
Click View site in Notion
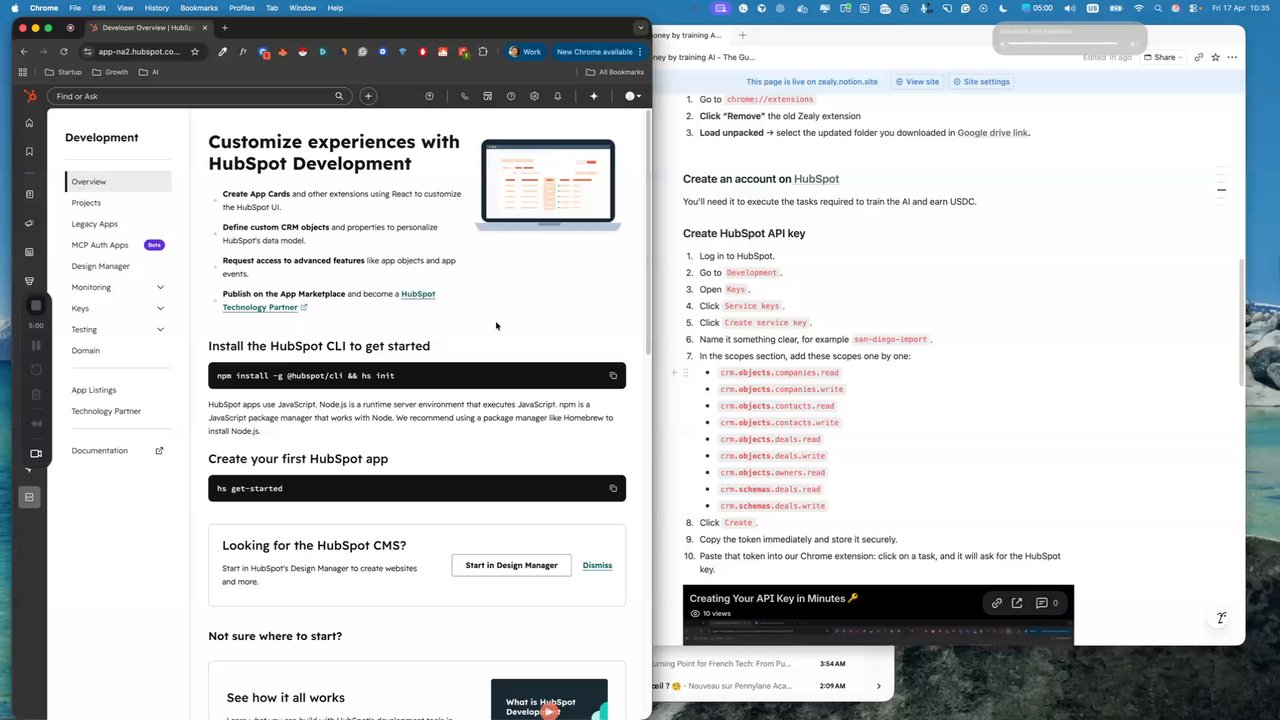click(x=917, y=82)
